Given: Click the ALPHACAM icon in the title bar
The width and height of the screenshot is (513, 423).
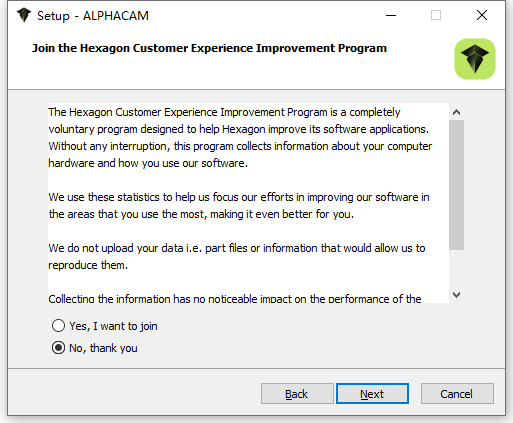Looking at the screenshot, I should [x=24, y=15].
